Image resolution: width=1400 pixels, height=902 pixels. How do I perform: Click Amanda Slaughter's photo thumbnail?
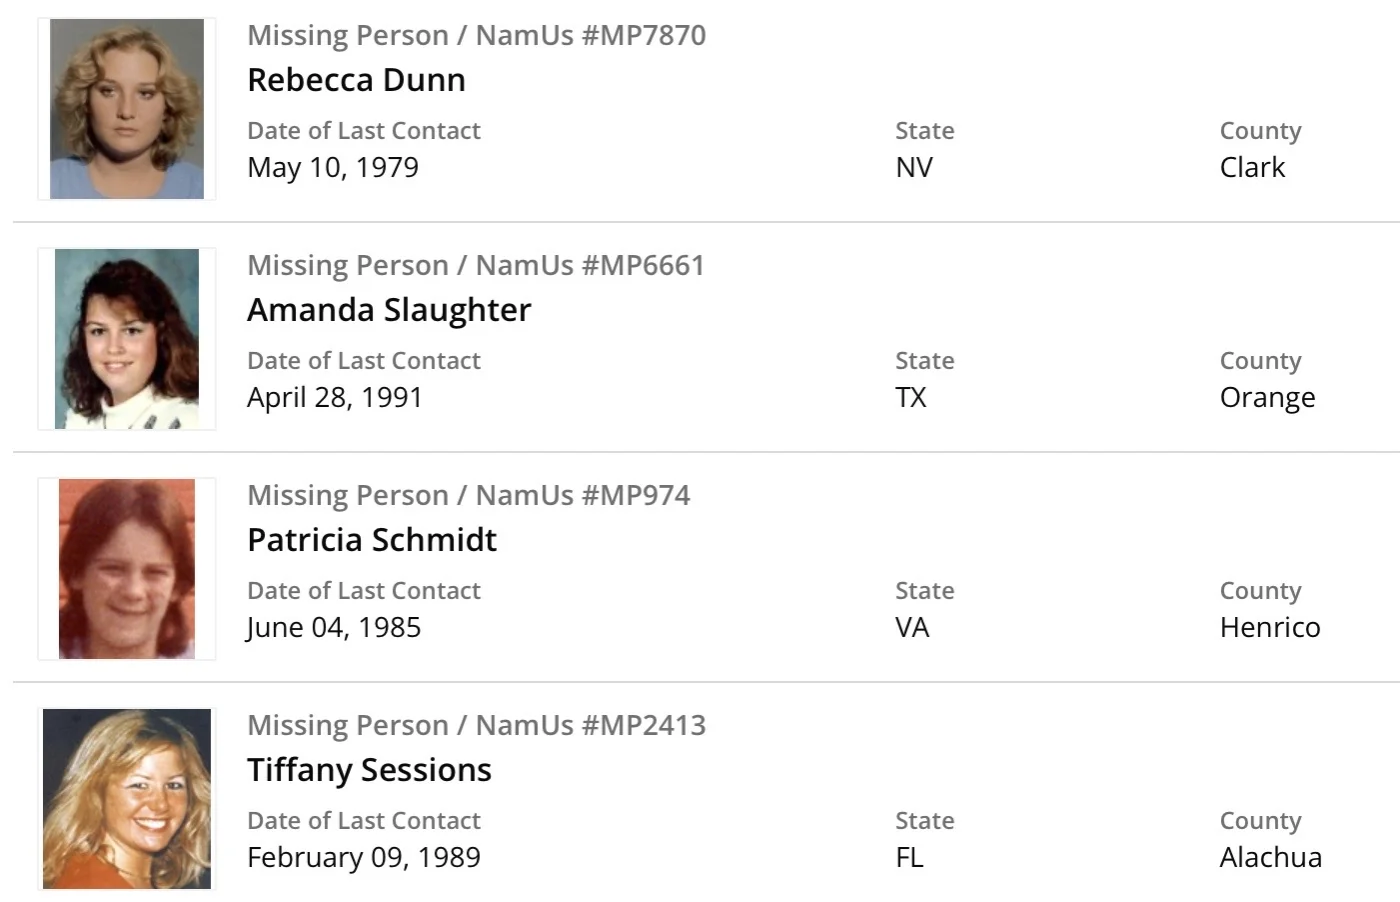point(127,339)
